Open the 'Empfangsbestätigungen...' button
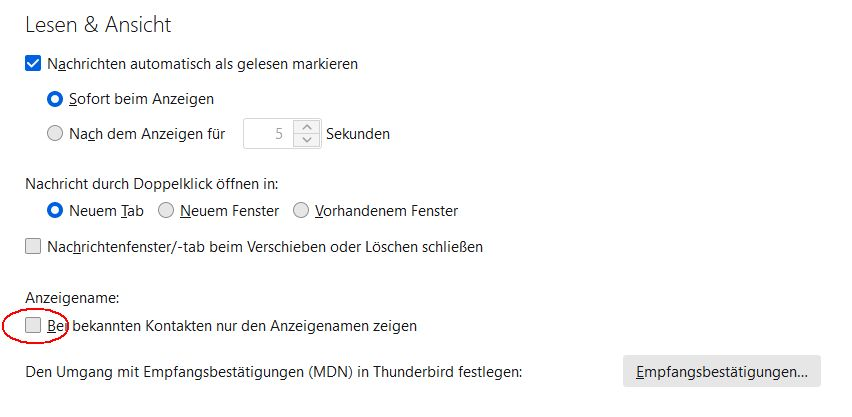This screenshot has width=852, height=417. 721,372
